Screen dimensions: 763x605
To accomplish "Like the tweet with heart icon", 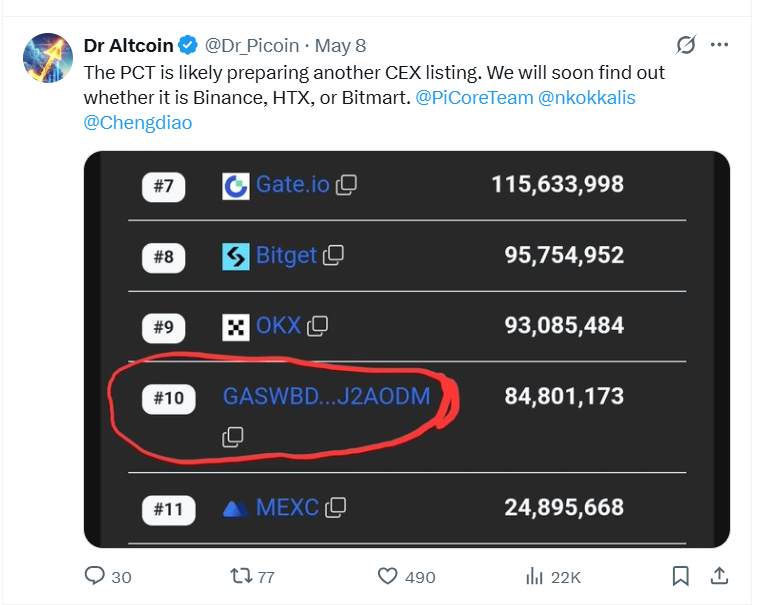I will (x=388, y=576).
